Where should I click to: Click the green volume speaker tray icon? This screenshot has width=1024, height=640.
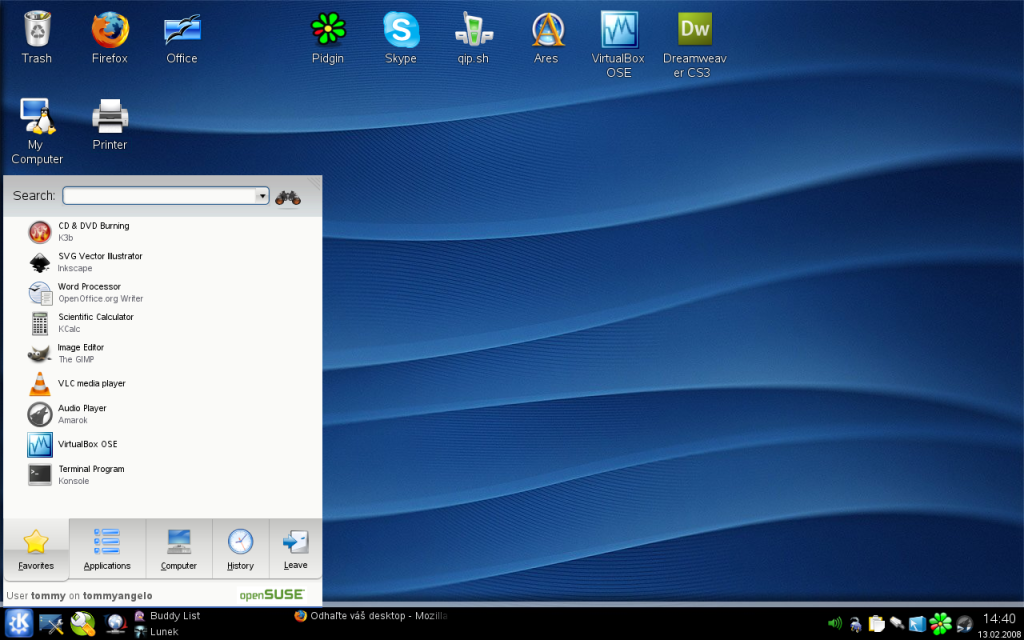tap(835, 624)
